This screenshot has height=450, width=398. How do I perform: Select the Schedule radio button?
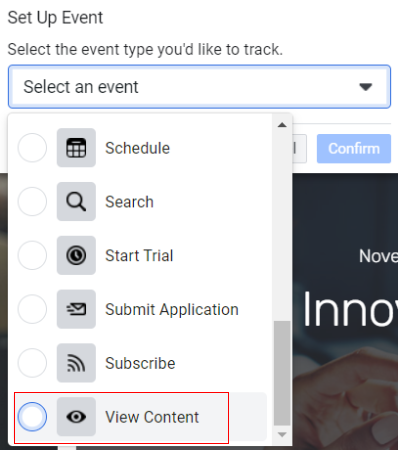(32, 148)
